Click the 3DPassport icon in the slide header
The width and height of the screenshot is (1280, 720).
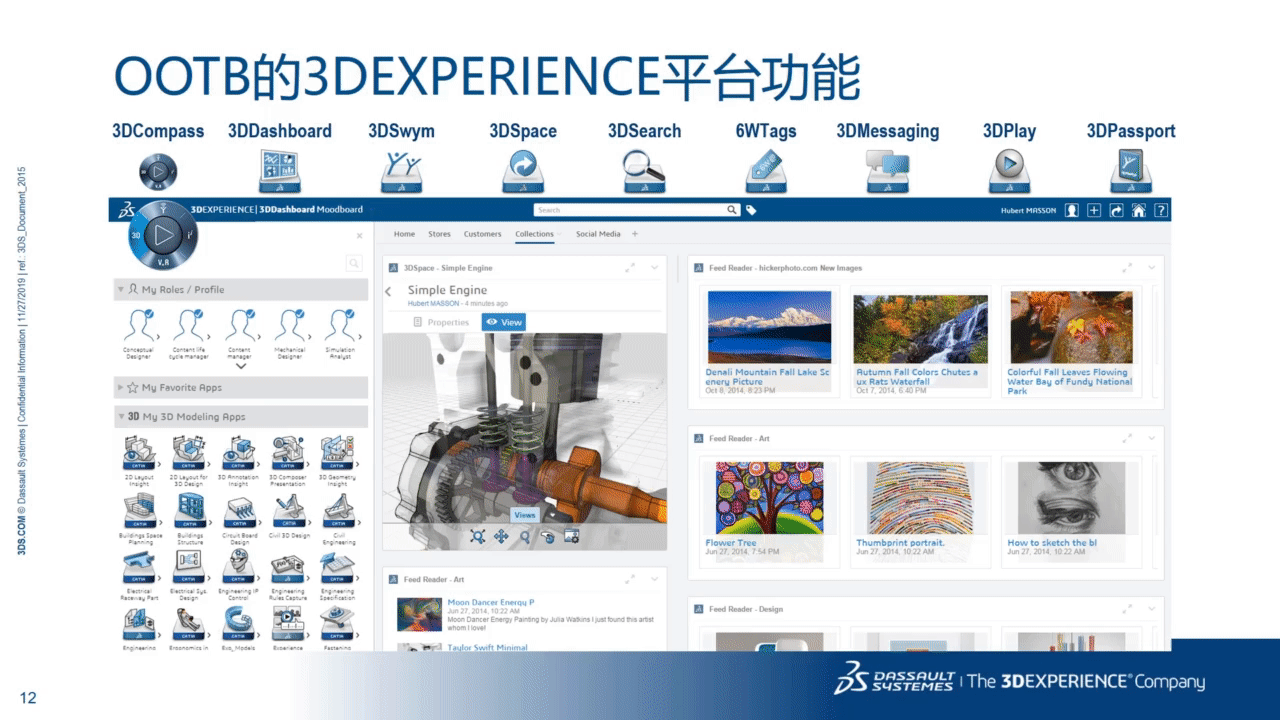click(1131, 171)
